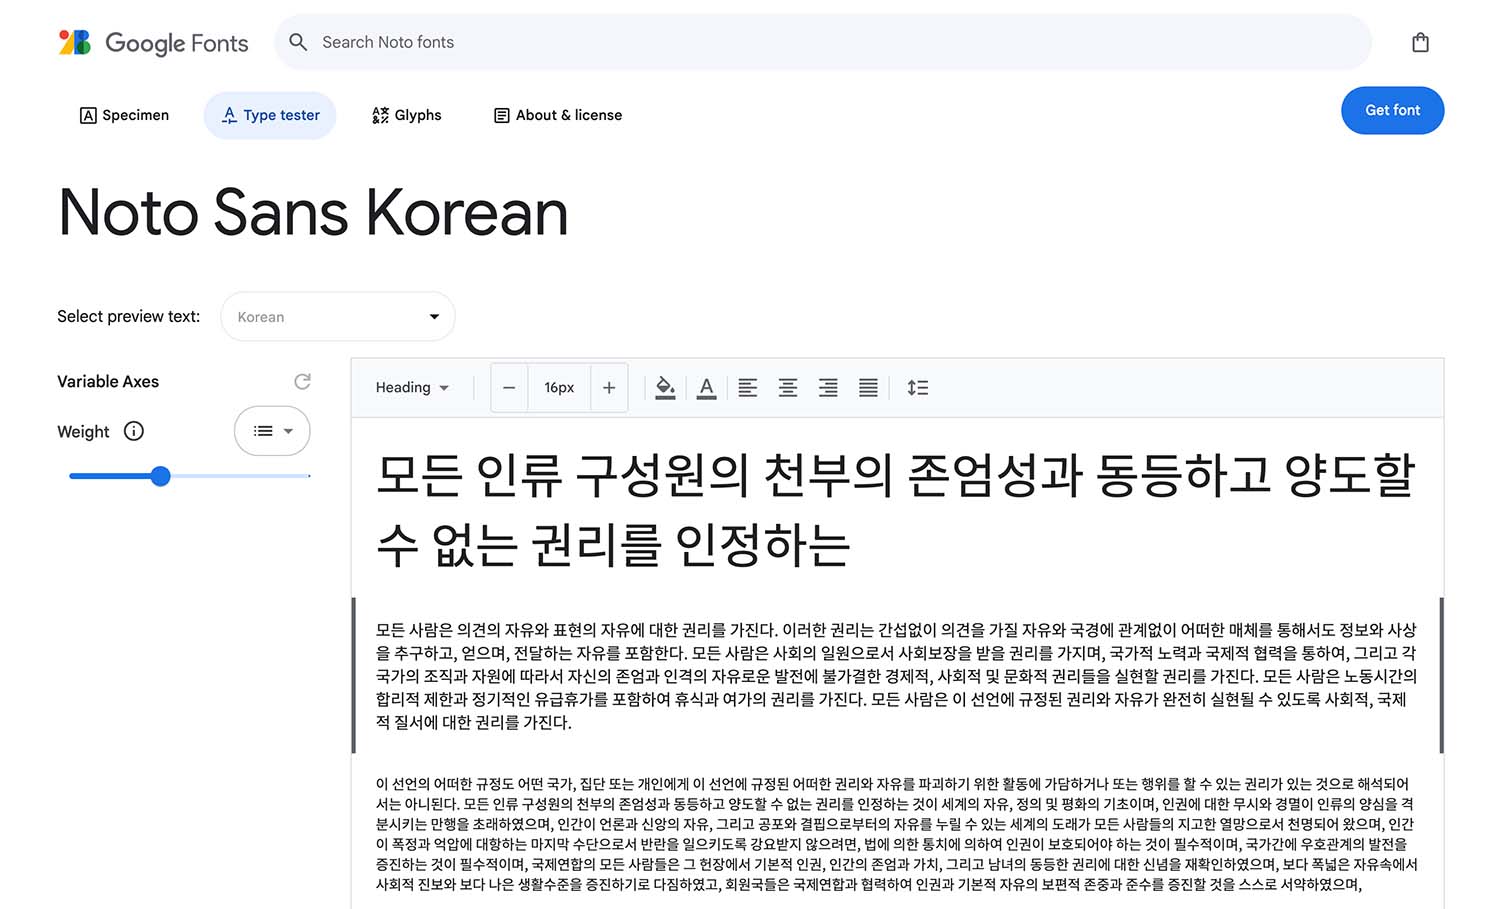Click the search magnifier icon
The width and height of the screenshot is (1500, 909).
[x=298, y=42]
